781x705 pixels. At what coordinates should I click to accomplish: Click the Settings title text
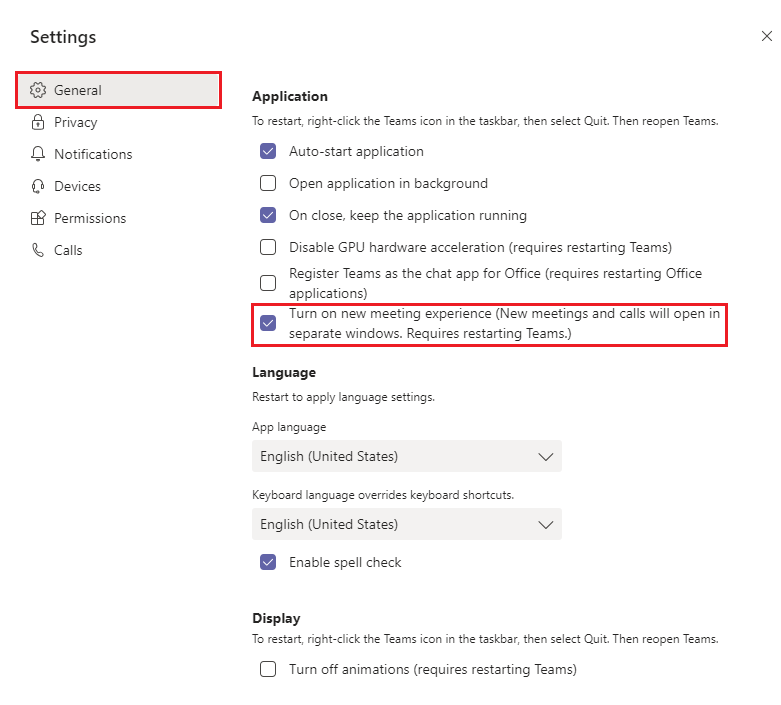tap(63, 37)
